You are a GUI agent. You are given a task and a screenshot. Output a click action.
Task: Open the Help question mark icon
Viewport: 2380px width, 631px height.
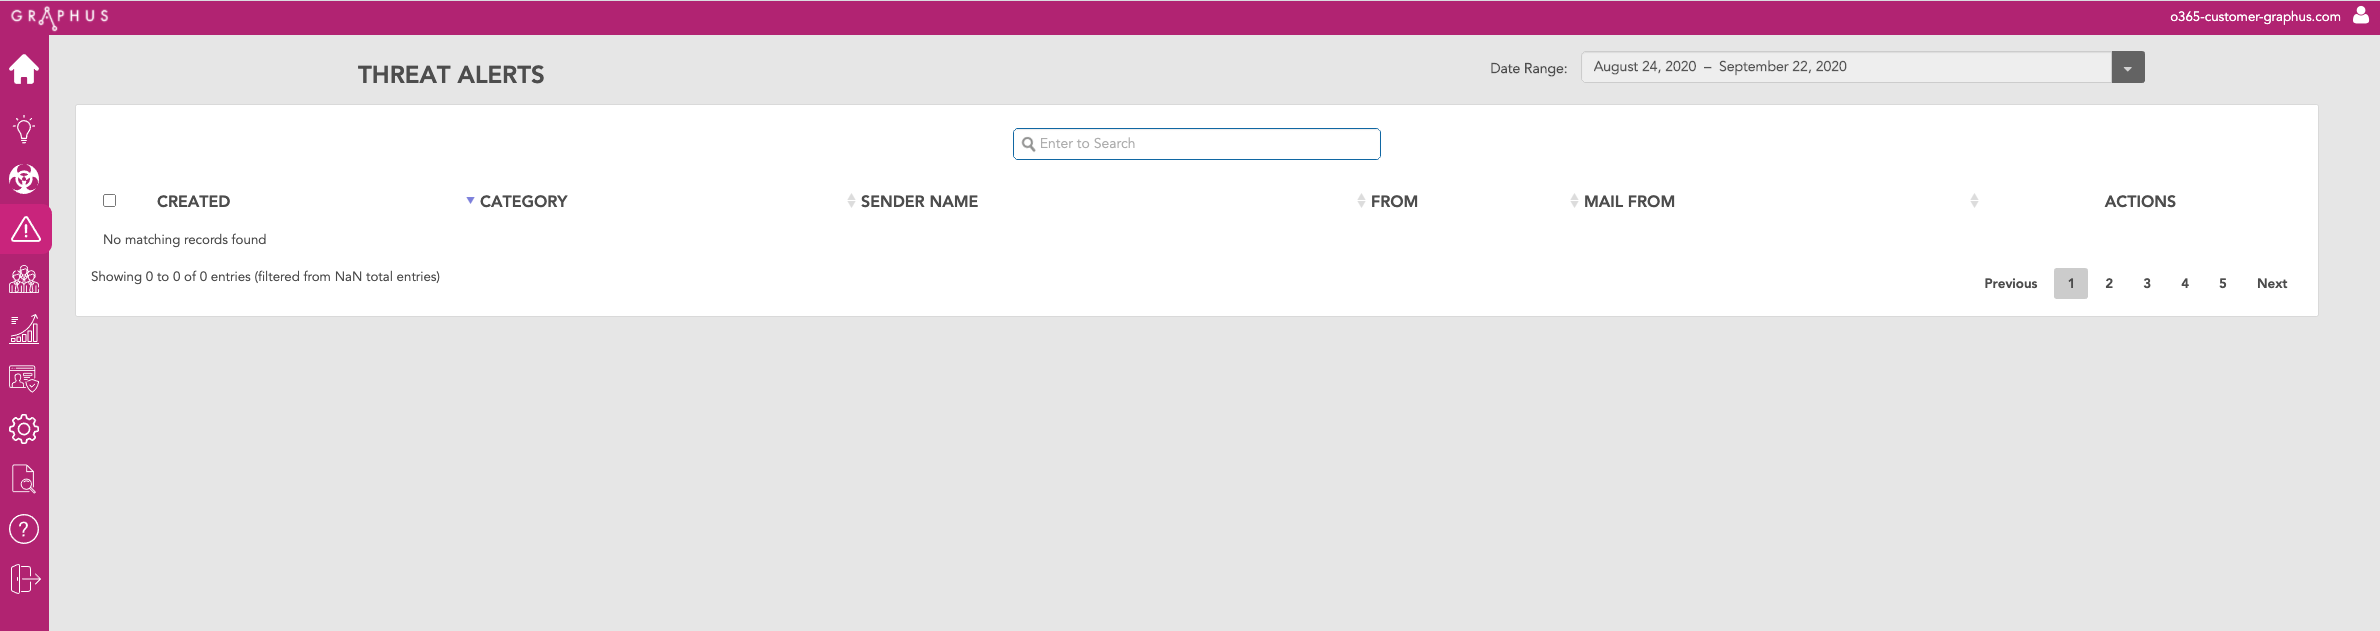(x=24, y=529)
